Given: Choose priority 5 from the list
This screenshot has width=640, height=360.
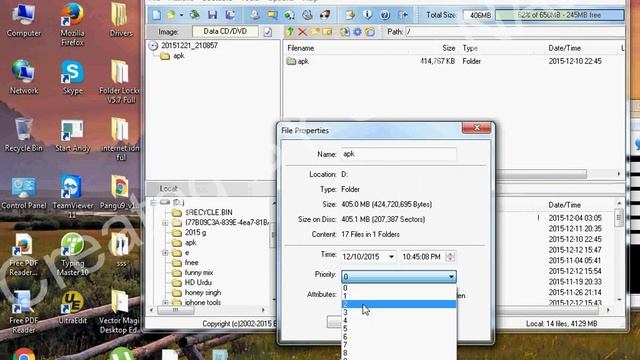Looking at the screenshot, I should click(x=399, y=329).
